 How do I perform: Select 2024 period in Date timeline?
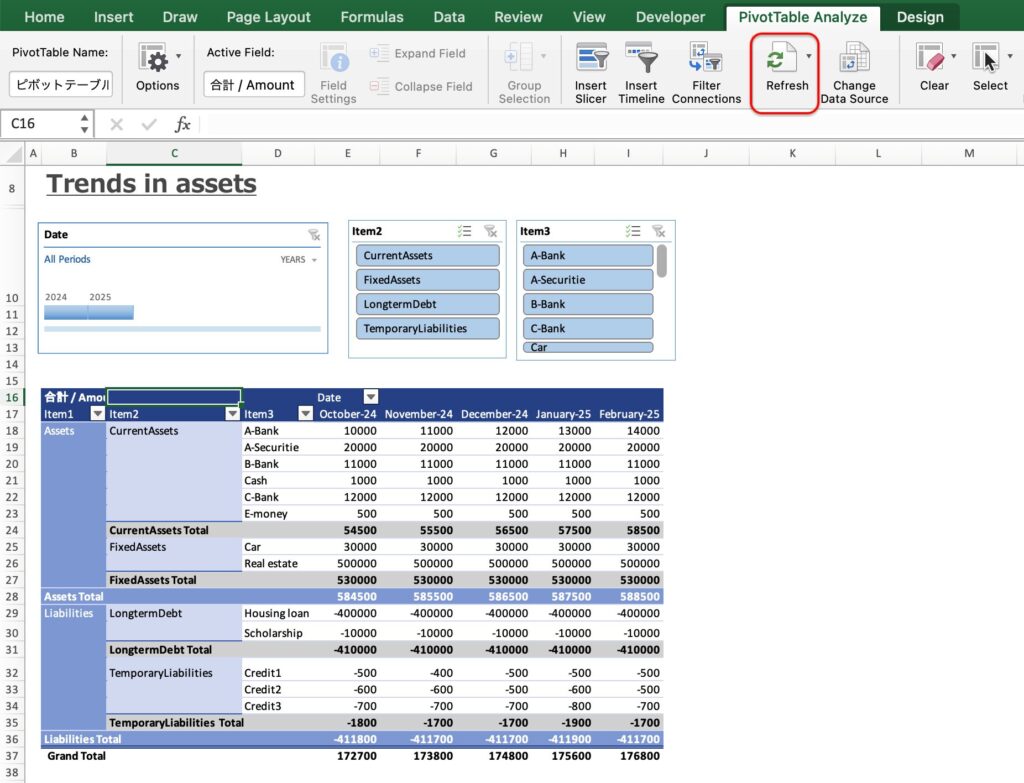pos(65,313)
